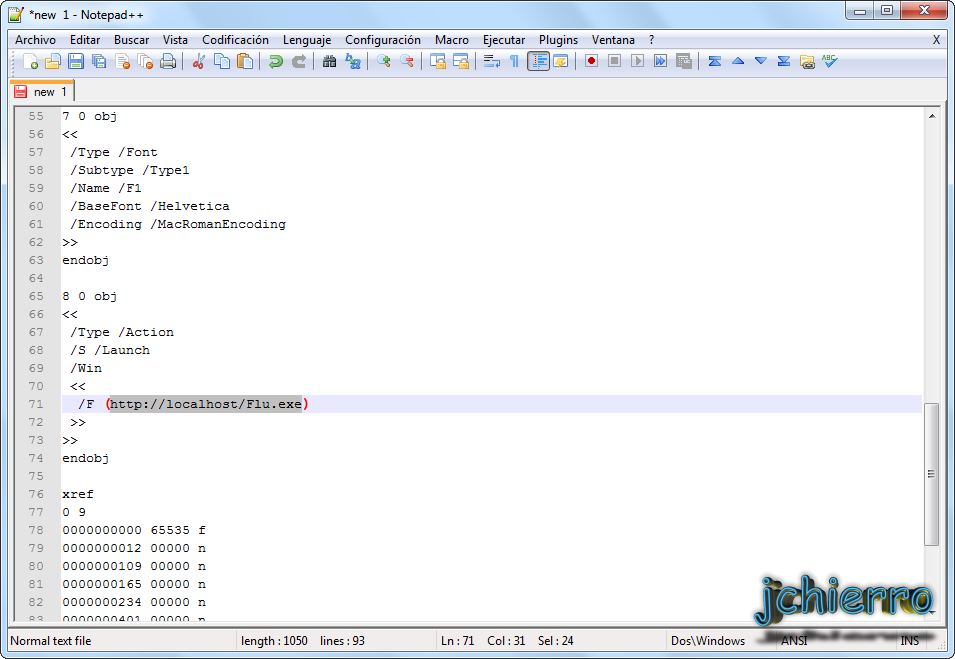Open the Ejecutar menu

(504, 40)
